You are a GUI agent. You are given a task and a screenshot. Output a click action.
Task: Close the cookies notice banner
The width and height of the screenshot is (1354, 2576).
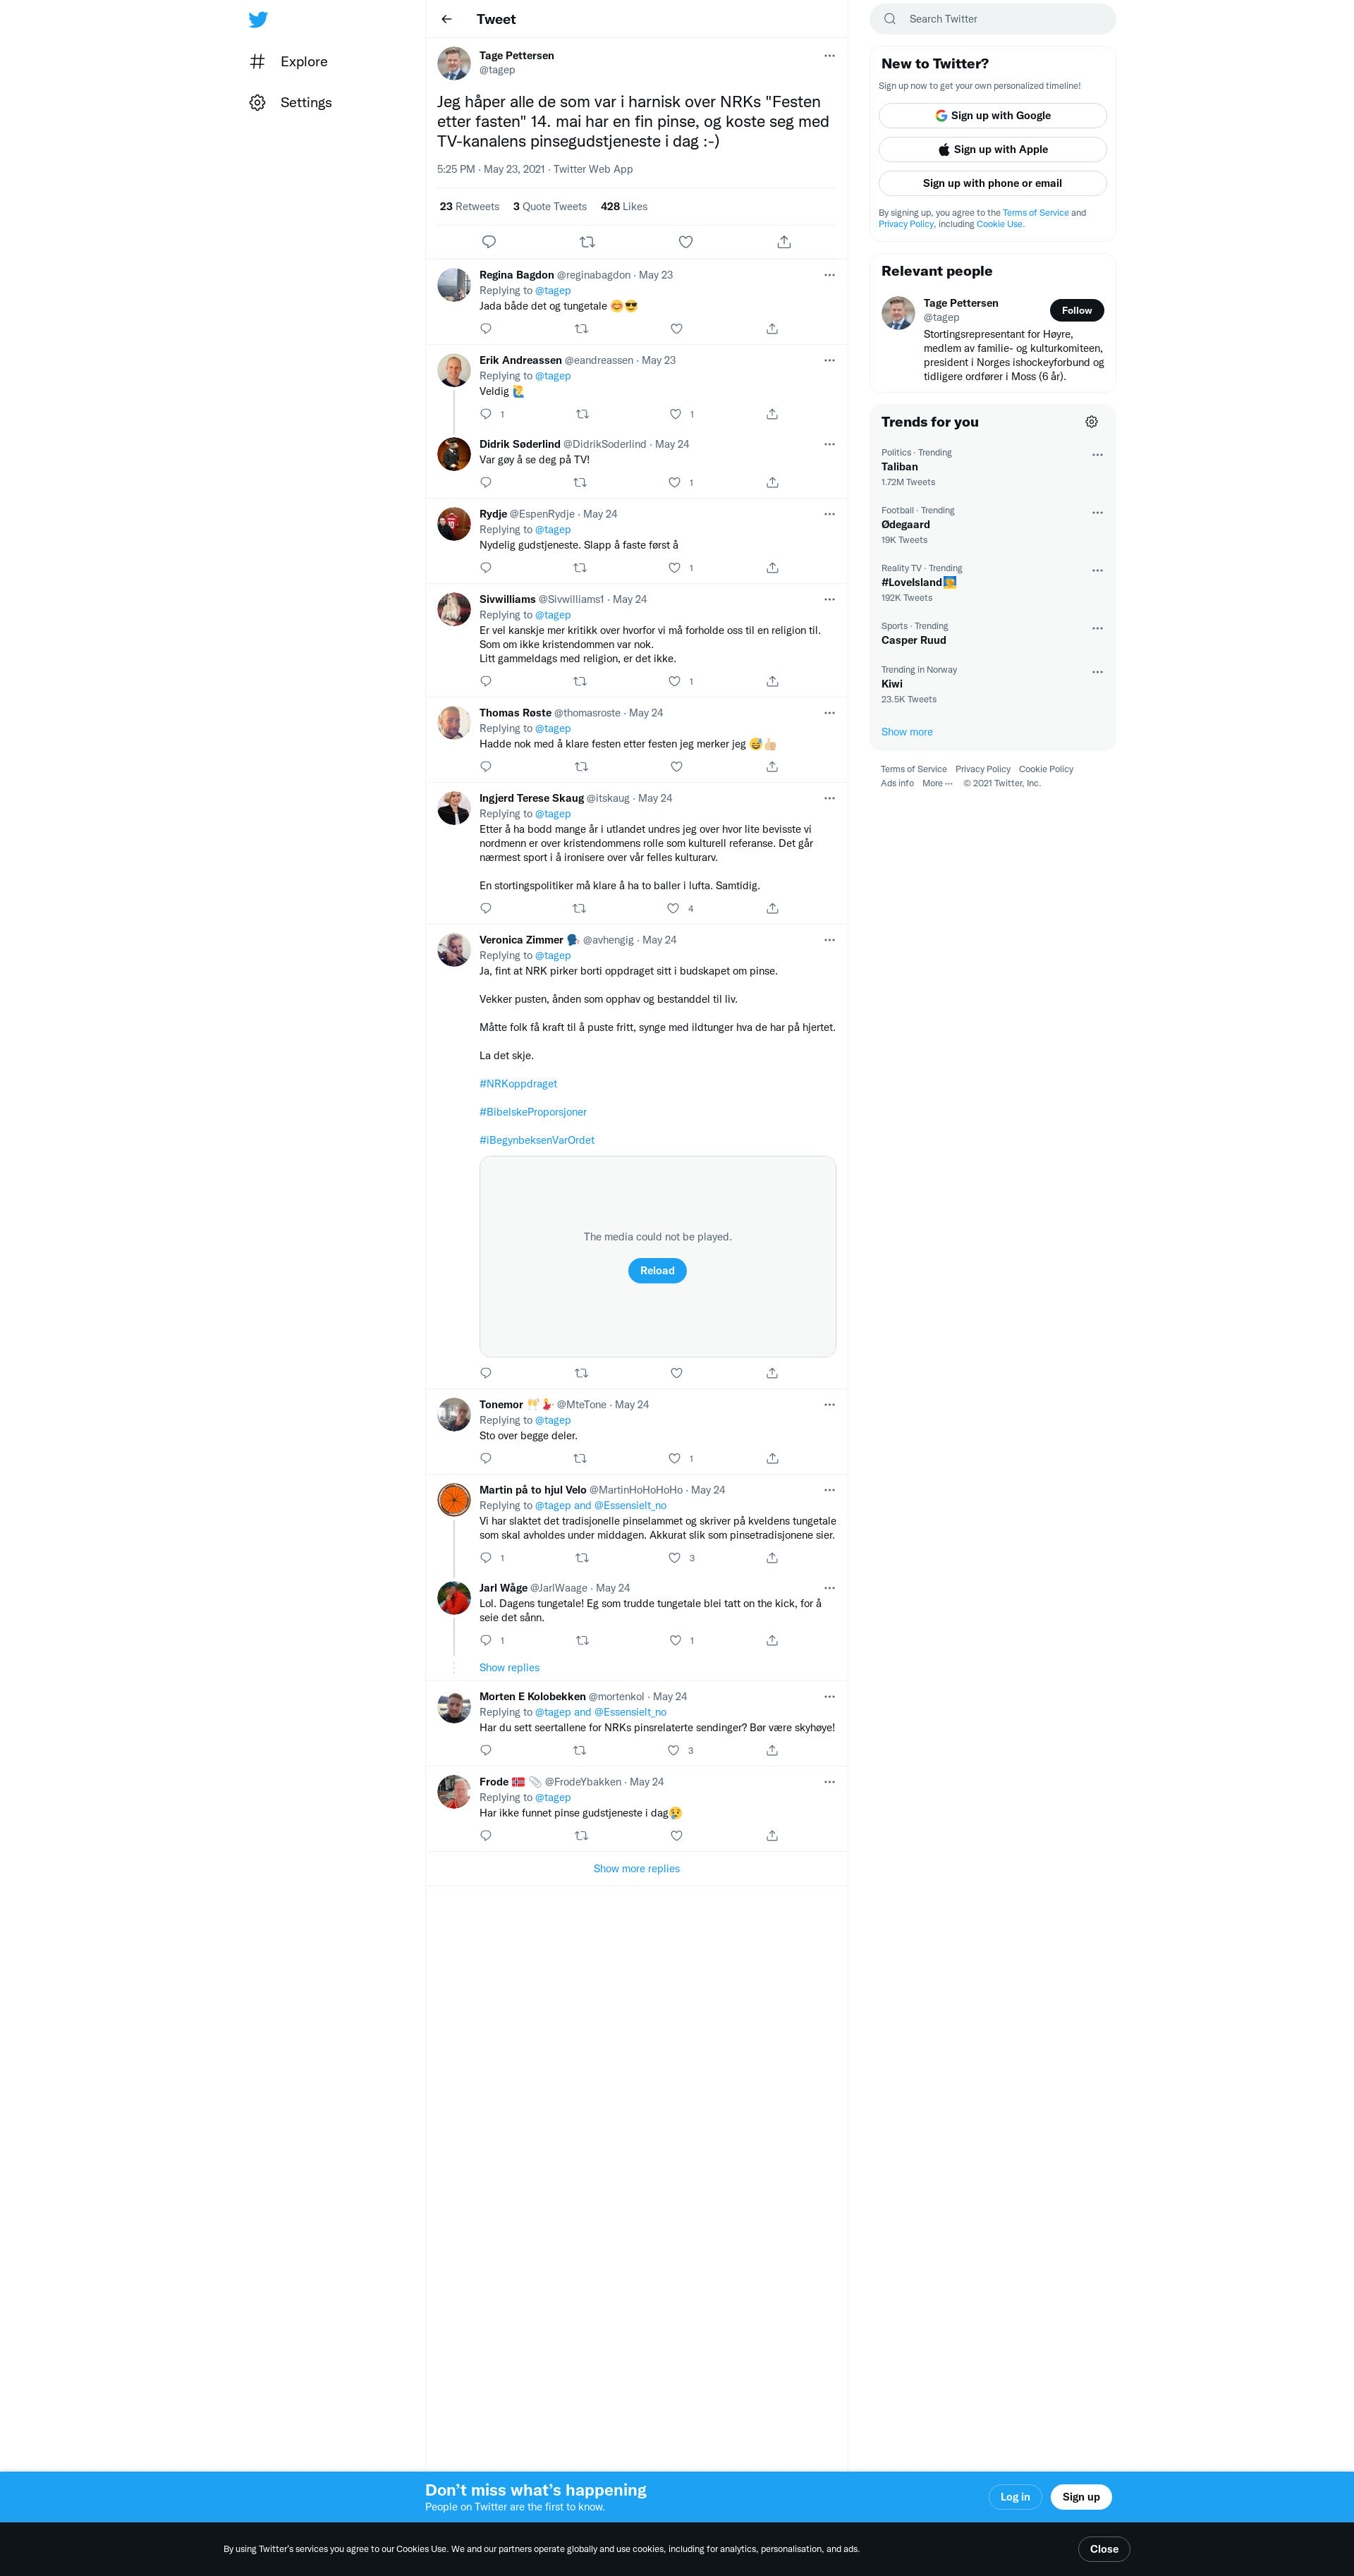coord(1103,2549)
